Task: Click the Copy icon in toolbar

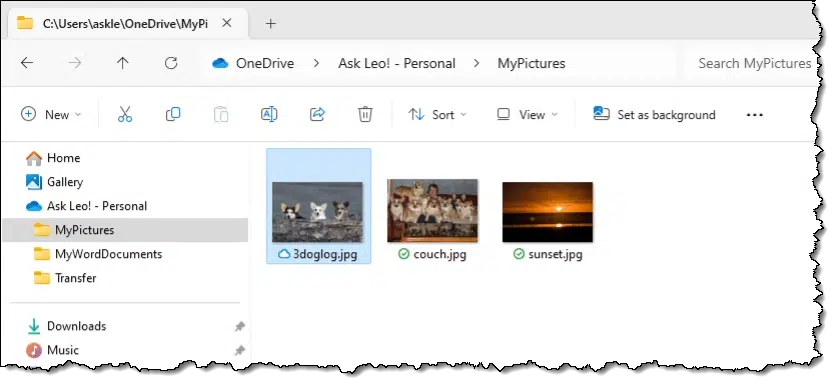Action: (x=173, y=114)
